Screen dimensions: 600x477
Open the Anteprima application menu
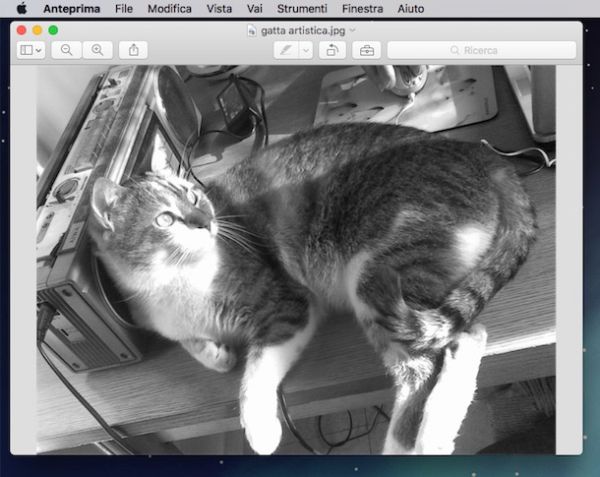click(72, 8)
